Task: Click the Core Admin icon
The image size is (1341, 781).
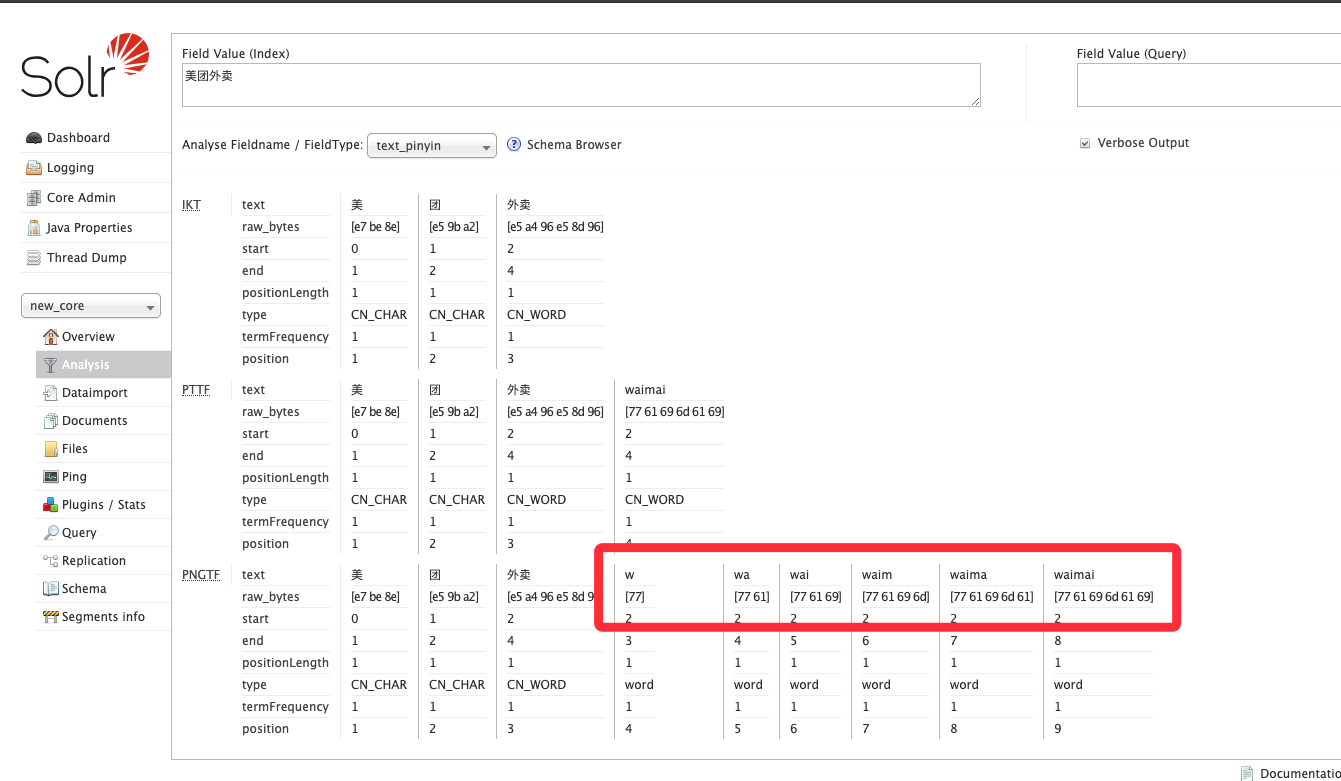Action: 34,198
